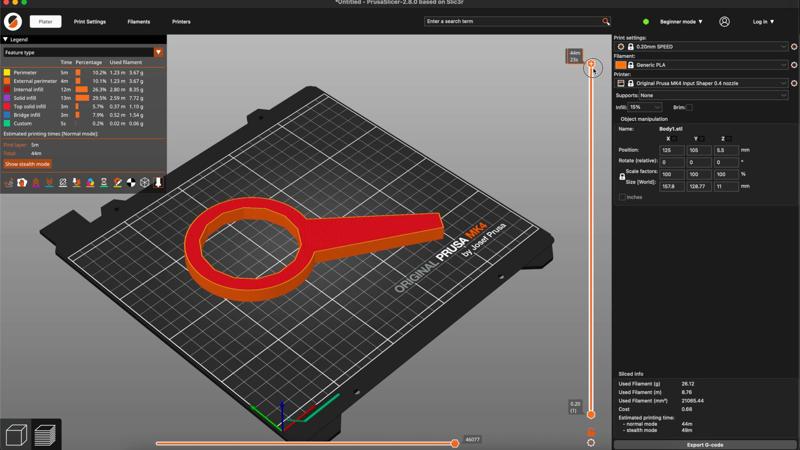Click Show stealth mode button

tap(27, 164)
